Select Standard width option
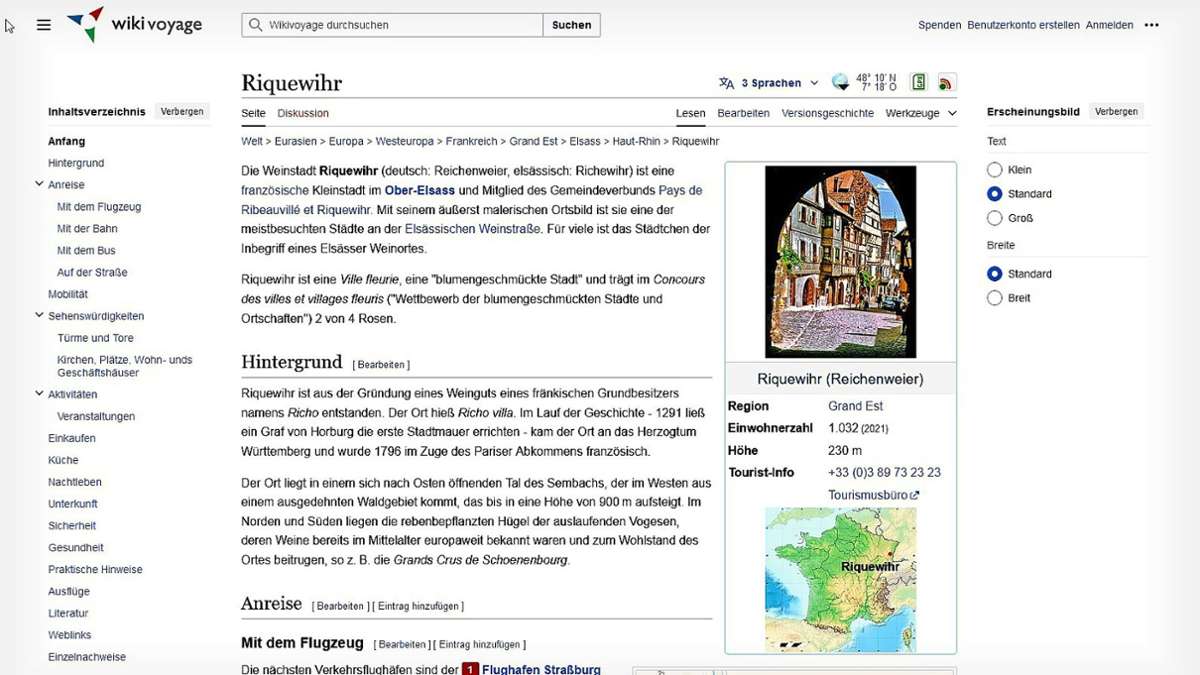1200x675 pixels. pyautogui.click(x=994, y=274)
